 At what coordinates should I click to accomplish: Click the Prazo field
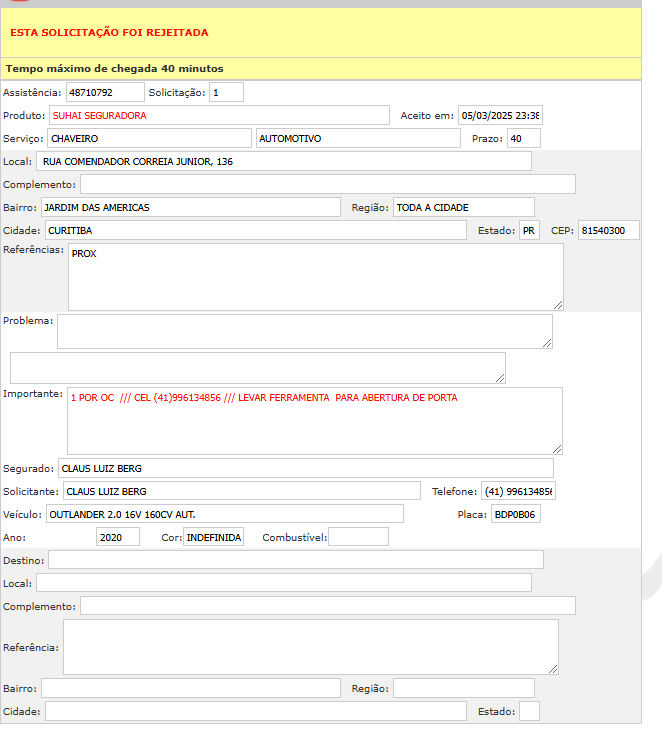(523, 138)
